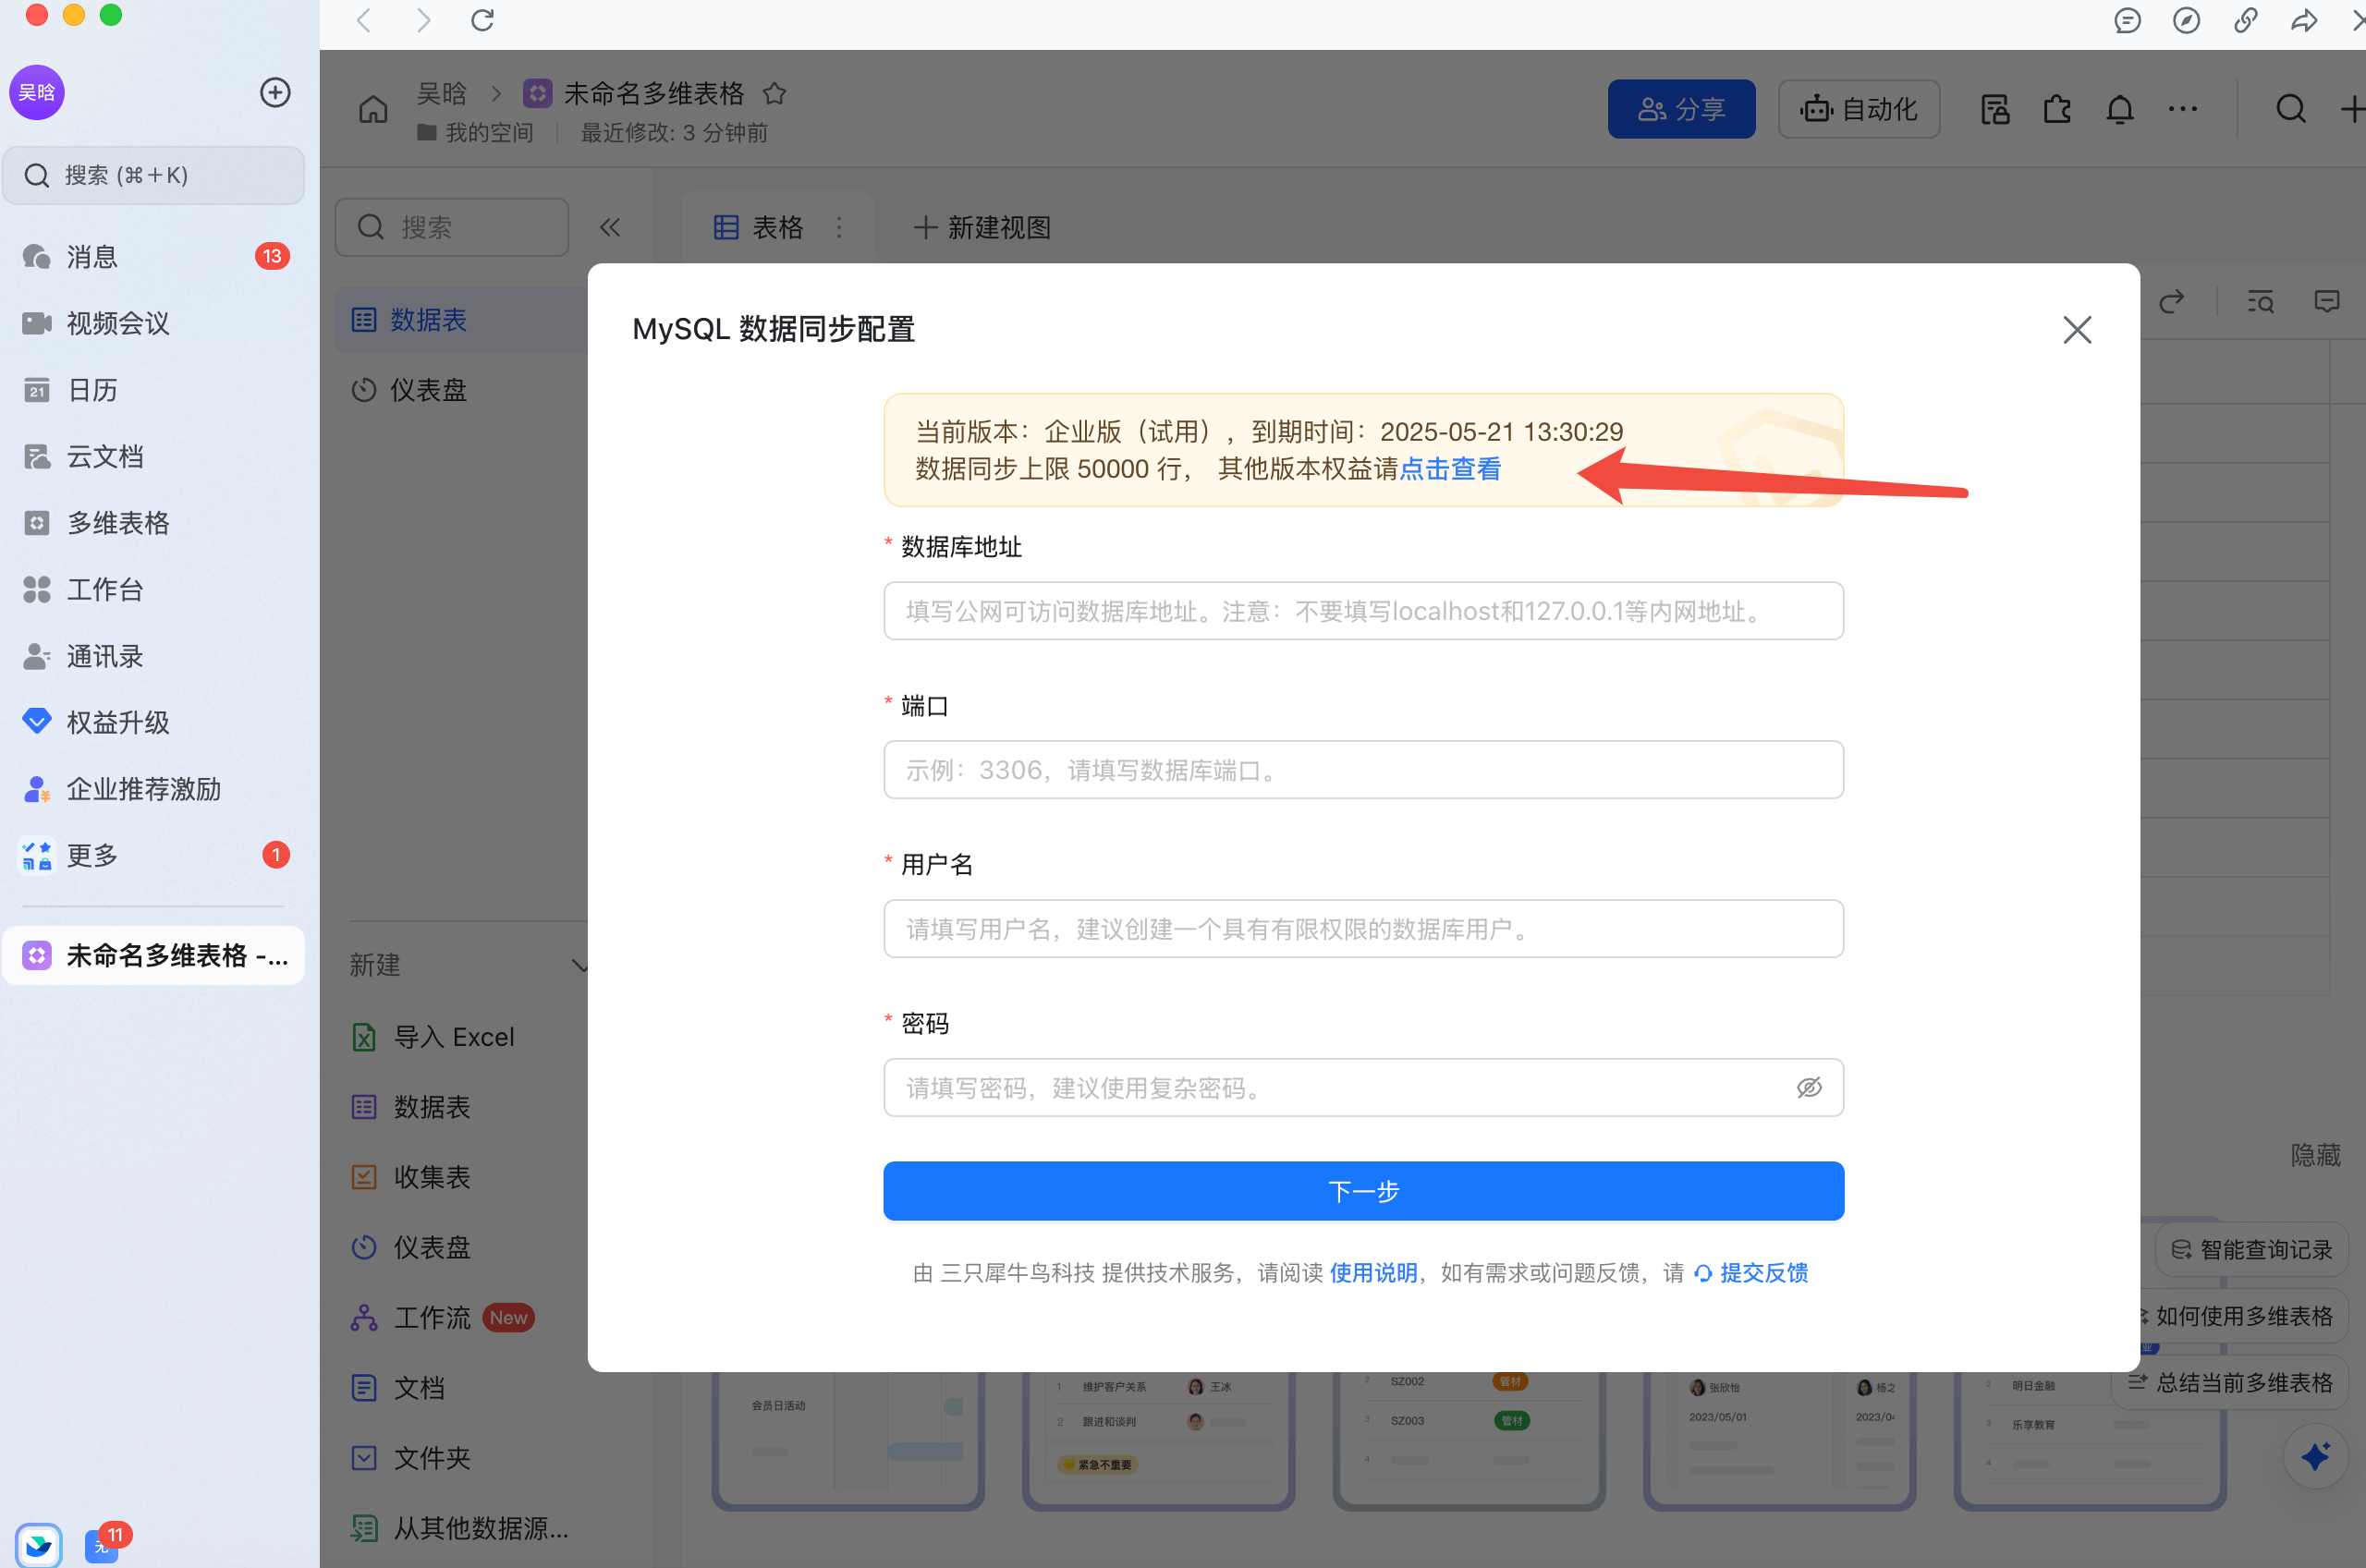Screen dimensions: 2366x1568
Task: Open 多维表格 in the sidebar
Action: [x=153, y=523]
